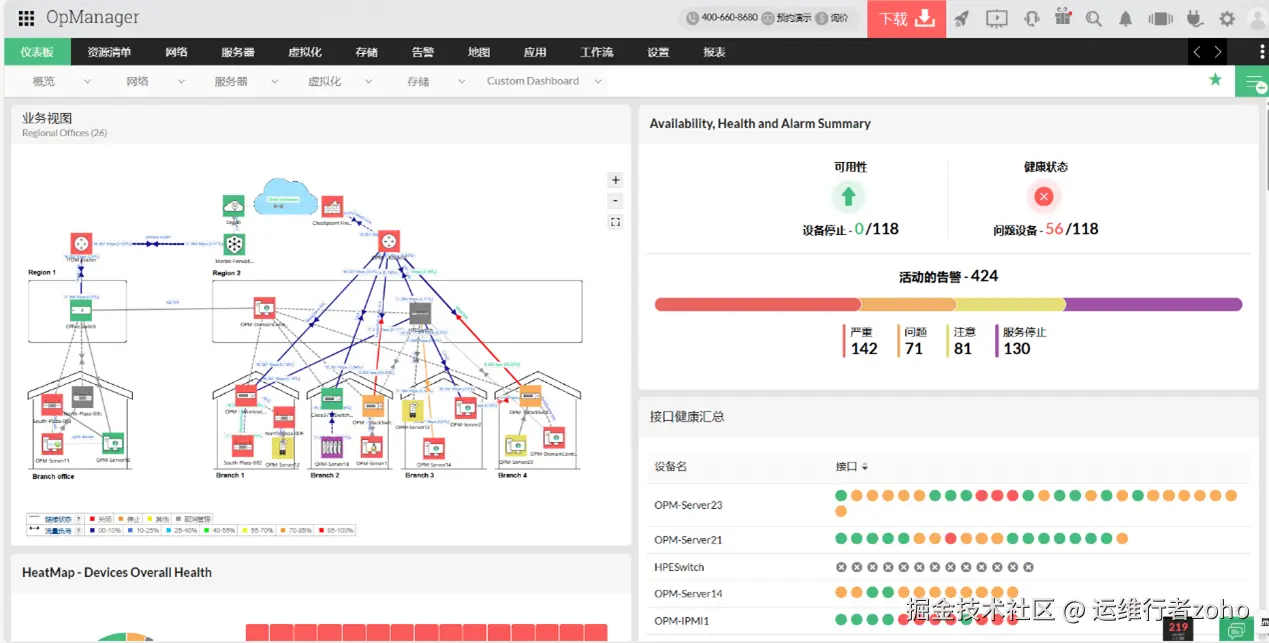Viewport: 1269px width, 643px height.
Task: Open the presentation screen icon
Action: click(996, 18)
